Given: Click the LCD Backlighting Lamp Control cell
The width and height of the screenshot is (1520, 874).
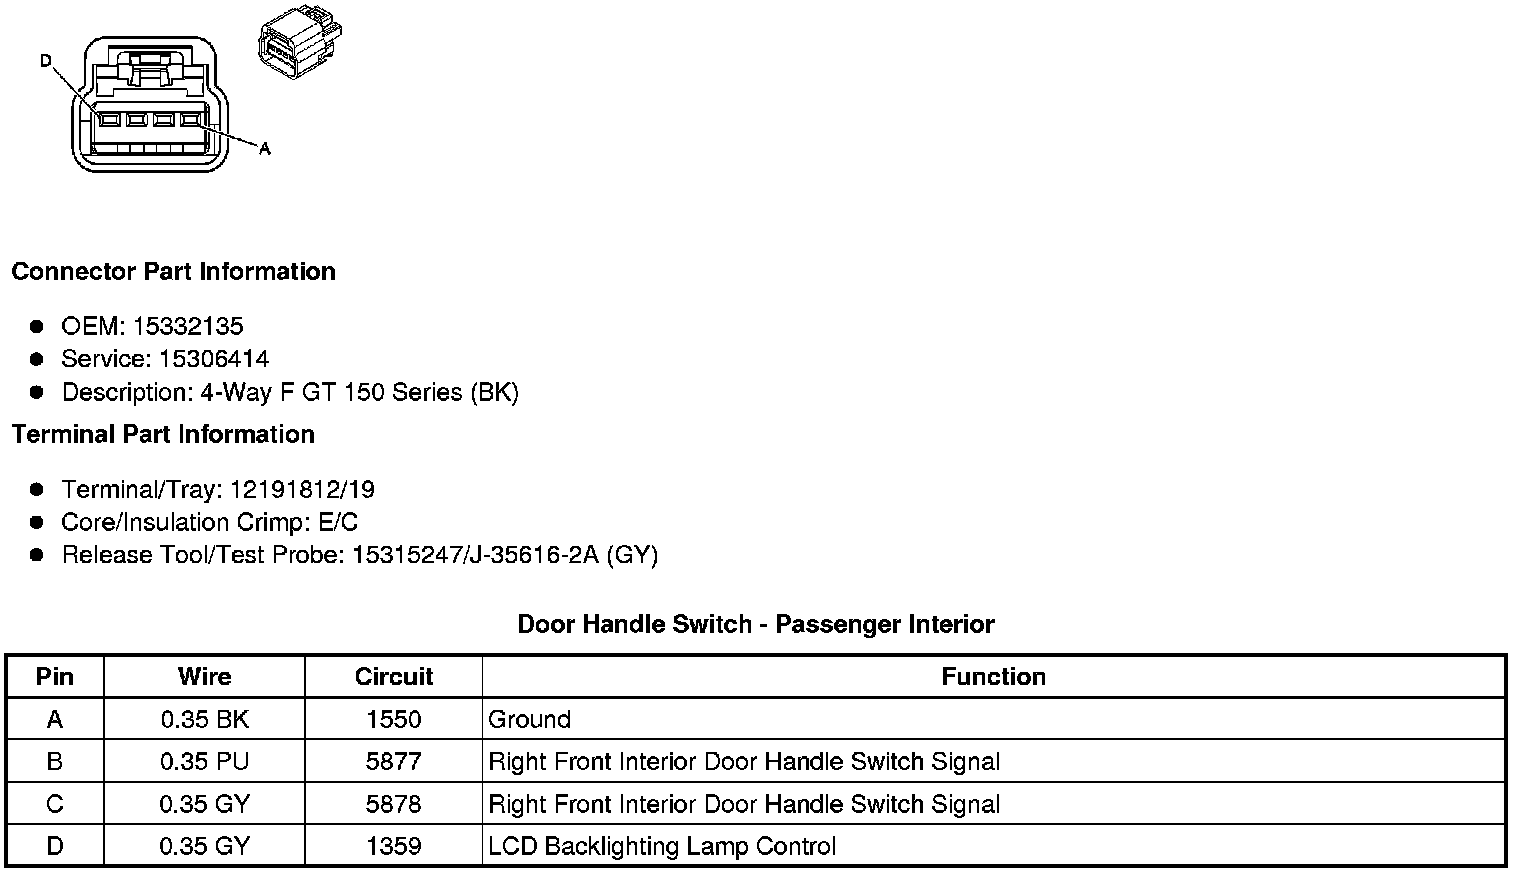Looking at the screenshot, I should 661,847.
